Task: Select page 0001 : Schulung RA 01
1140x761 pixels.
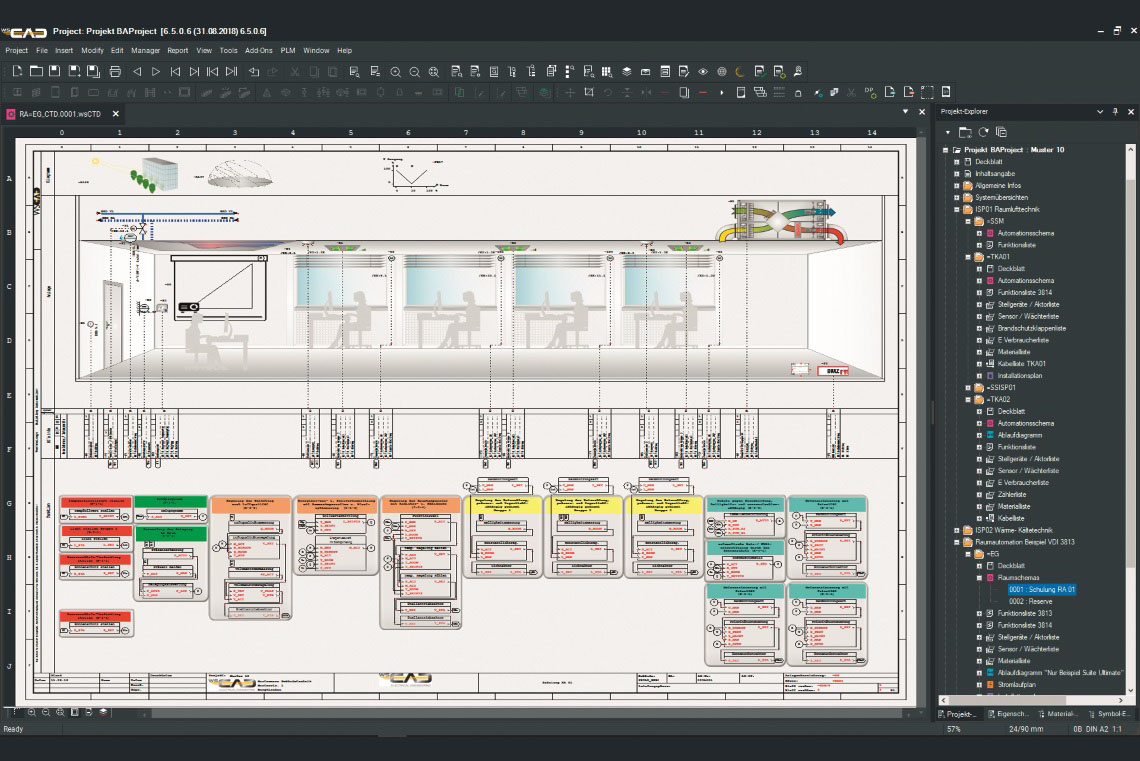Action: pyautogui.click(x=1041, y=589)
